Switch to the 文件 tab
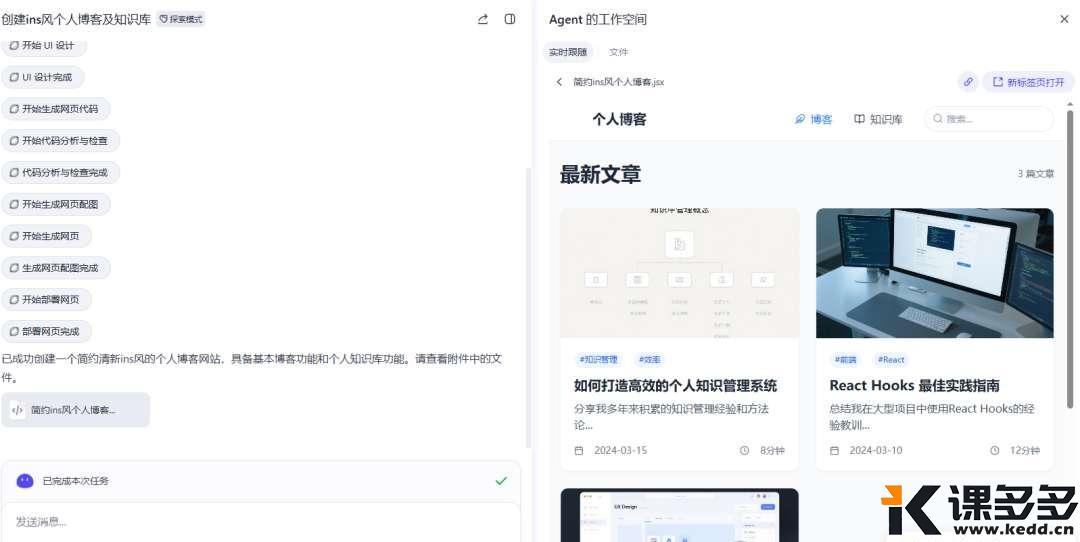This screenshot has width=1080, height=542. (619, 52)
